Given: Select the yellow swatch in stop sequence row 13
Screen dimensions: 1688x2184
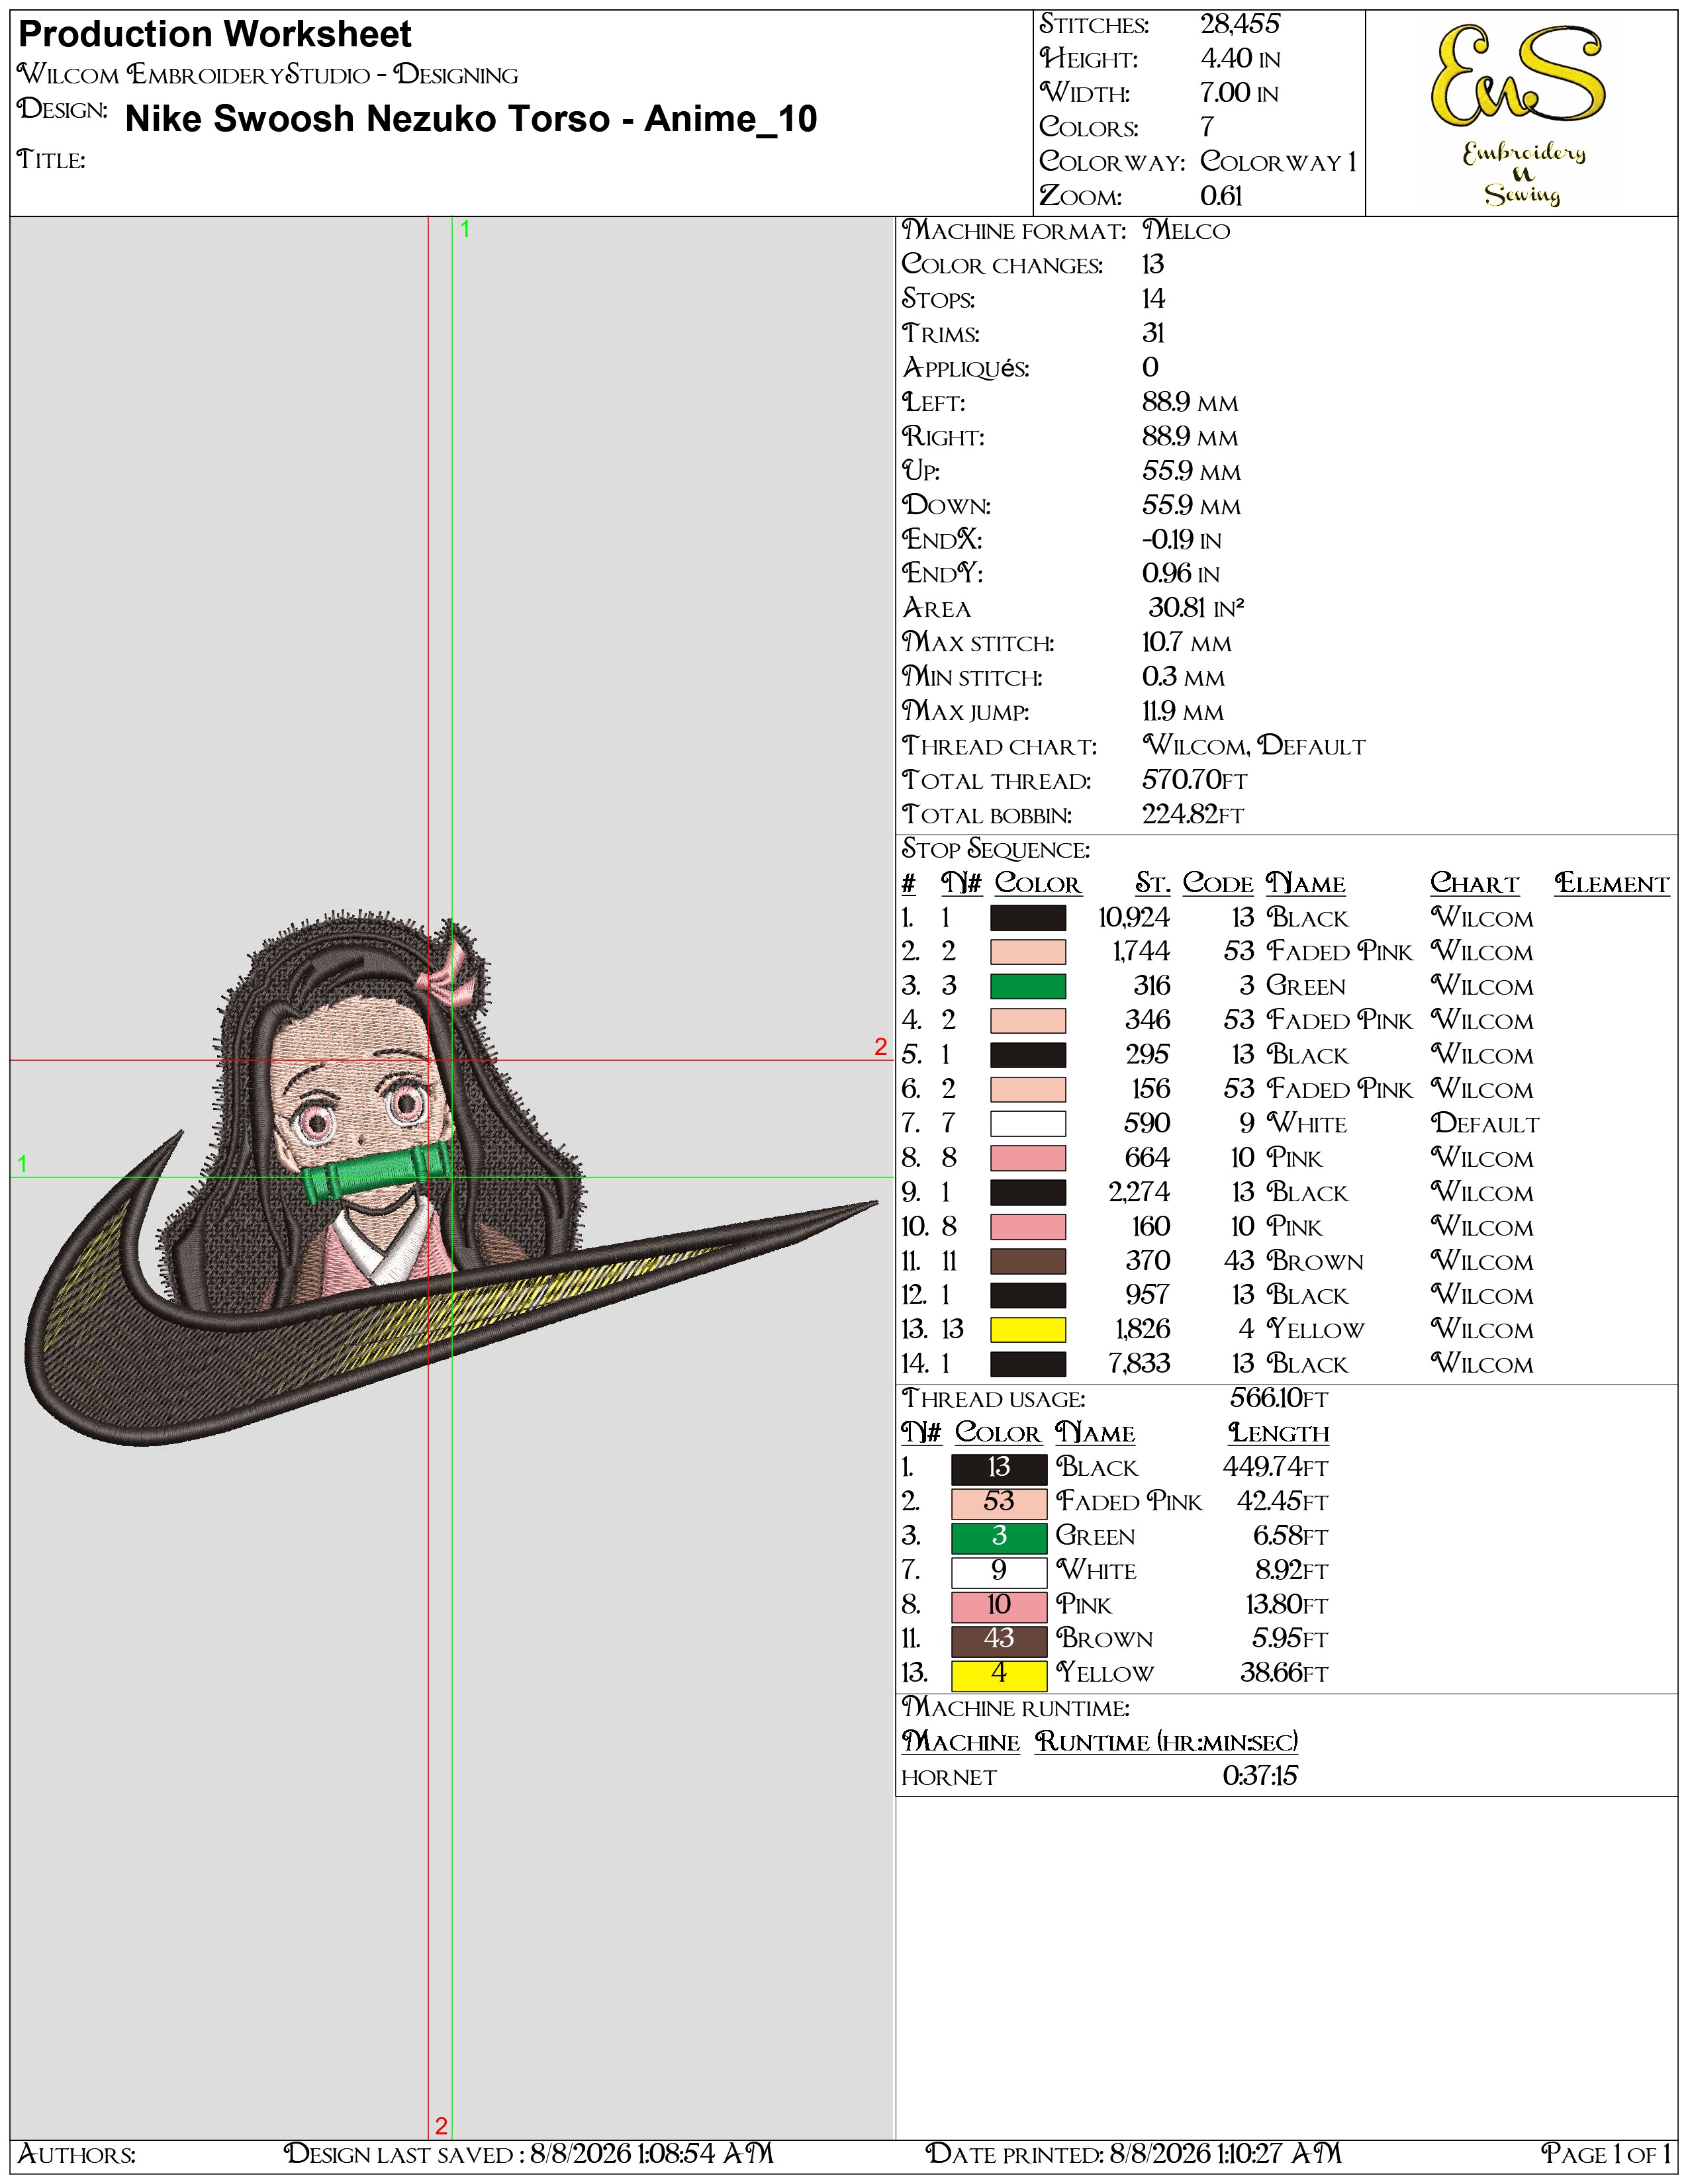Looking at the screenshot, I should pos(1028,1330).
